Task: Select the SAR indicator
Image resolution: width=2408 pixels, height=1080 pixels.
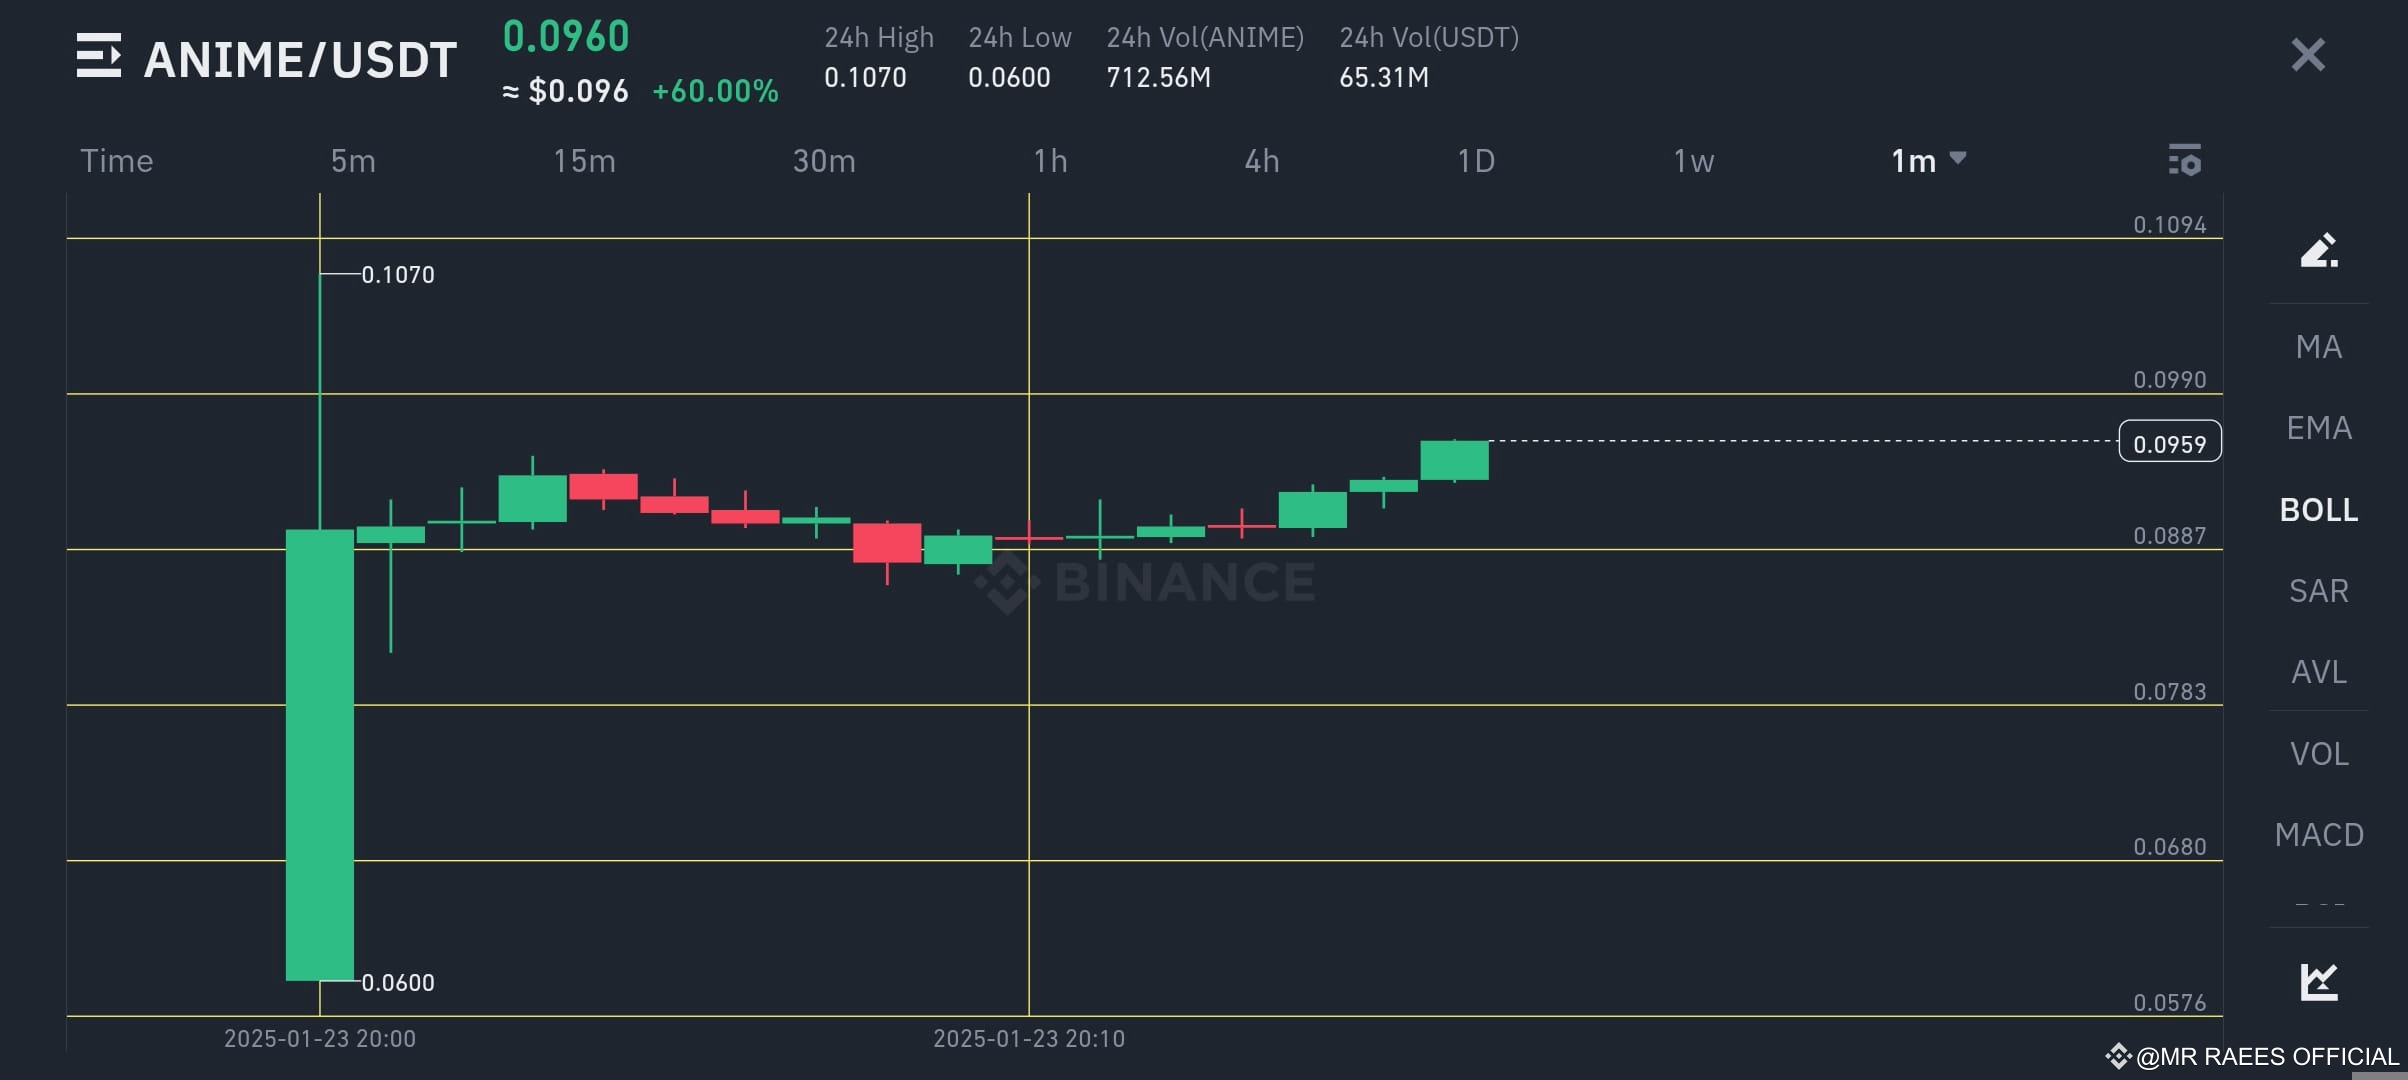Action: coord(2318,590)
